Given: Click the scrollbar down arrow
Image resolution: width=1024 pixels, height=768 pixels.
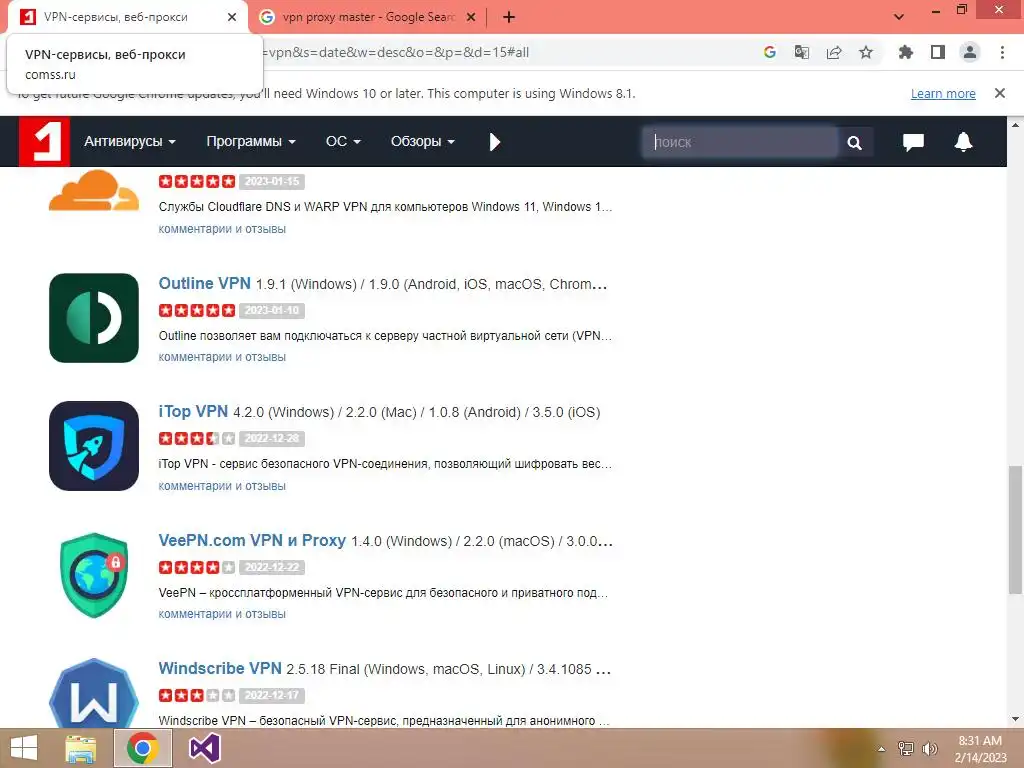Looking at the screenshot, I should tap(1016, 719).
